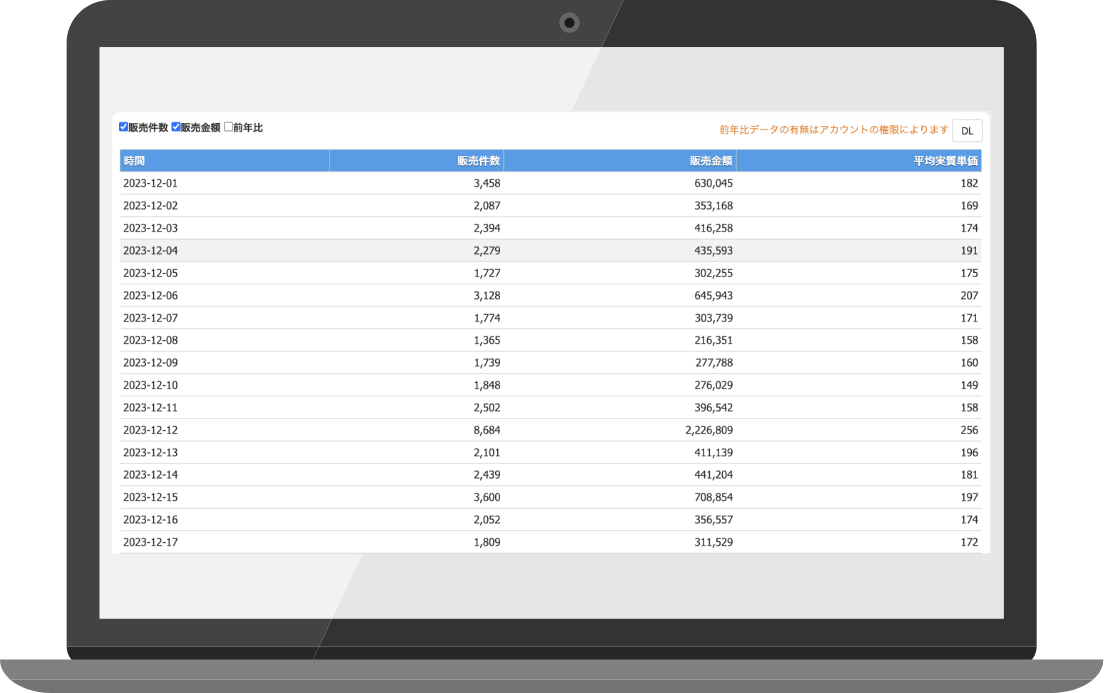Click the 前年比データ permission notice text
Image resolution: width=1104 pixels, height=693 pixels.
click(x=833, y=130)
